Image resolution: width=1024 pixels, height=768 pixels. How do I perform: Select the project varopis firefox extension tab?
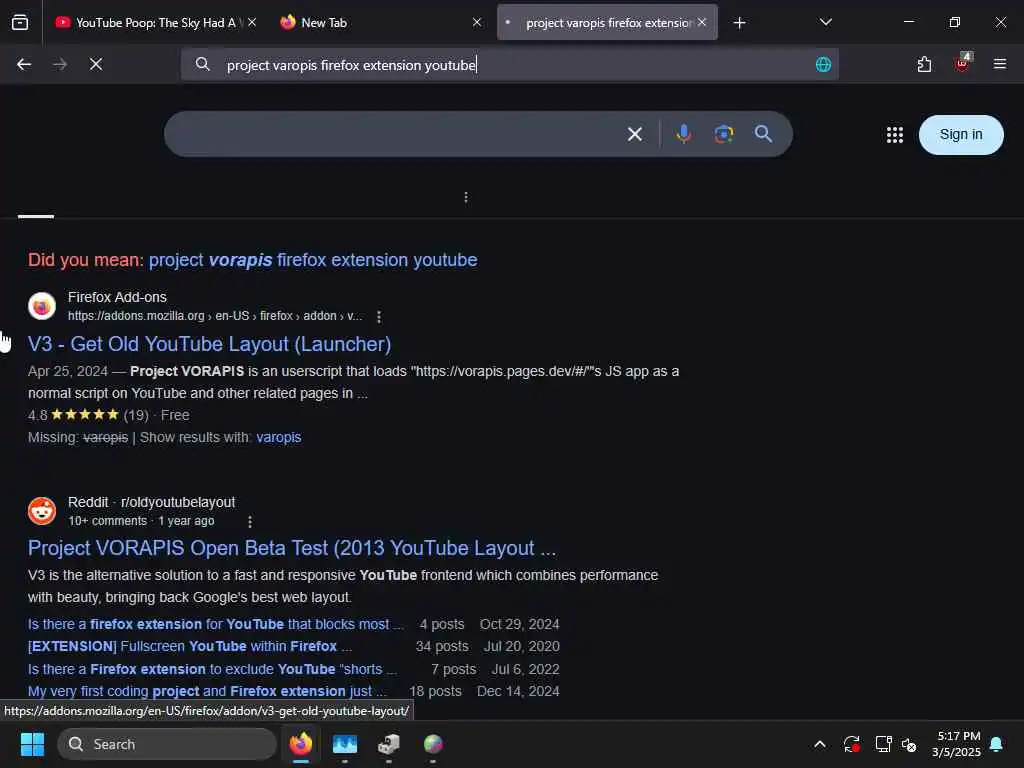607,23
